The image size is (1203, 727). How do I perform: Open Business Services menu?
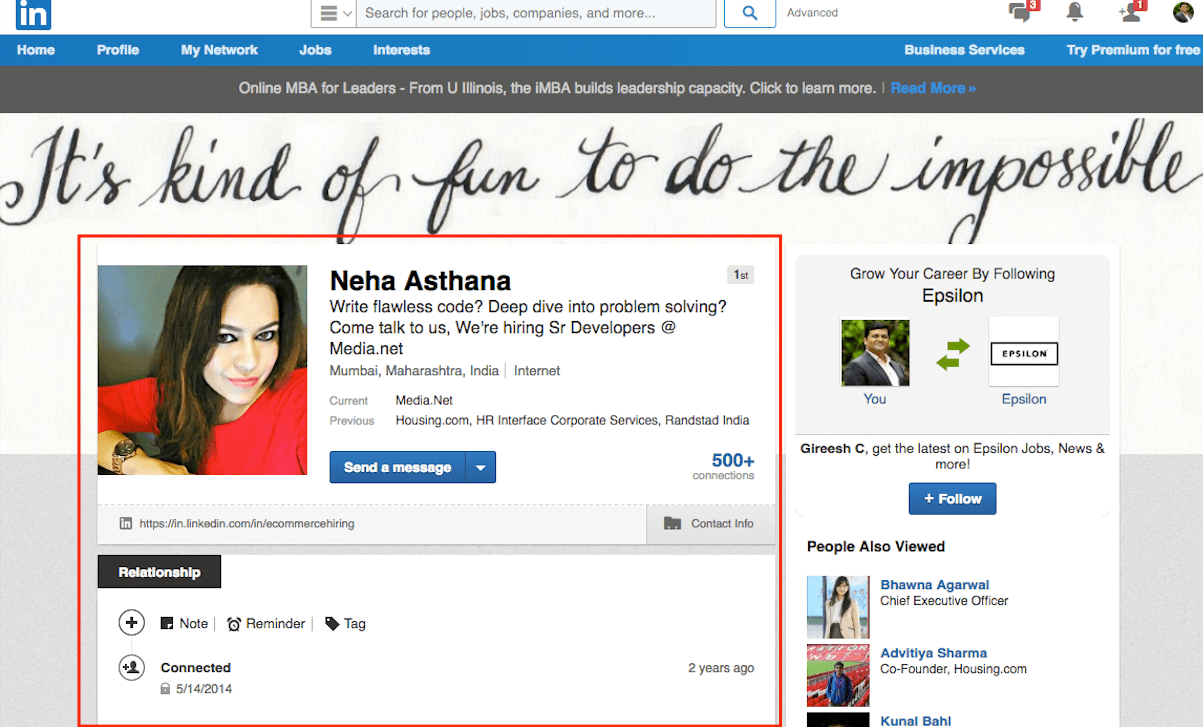pos(964,50)
